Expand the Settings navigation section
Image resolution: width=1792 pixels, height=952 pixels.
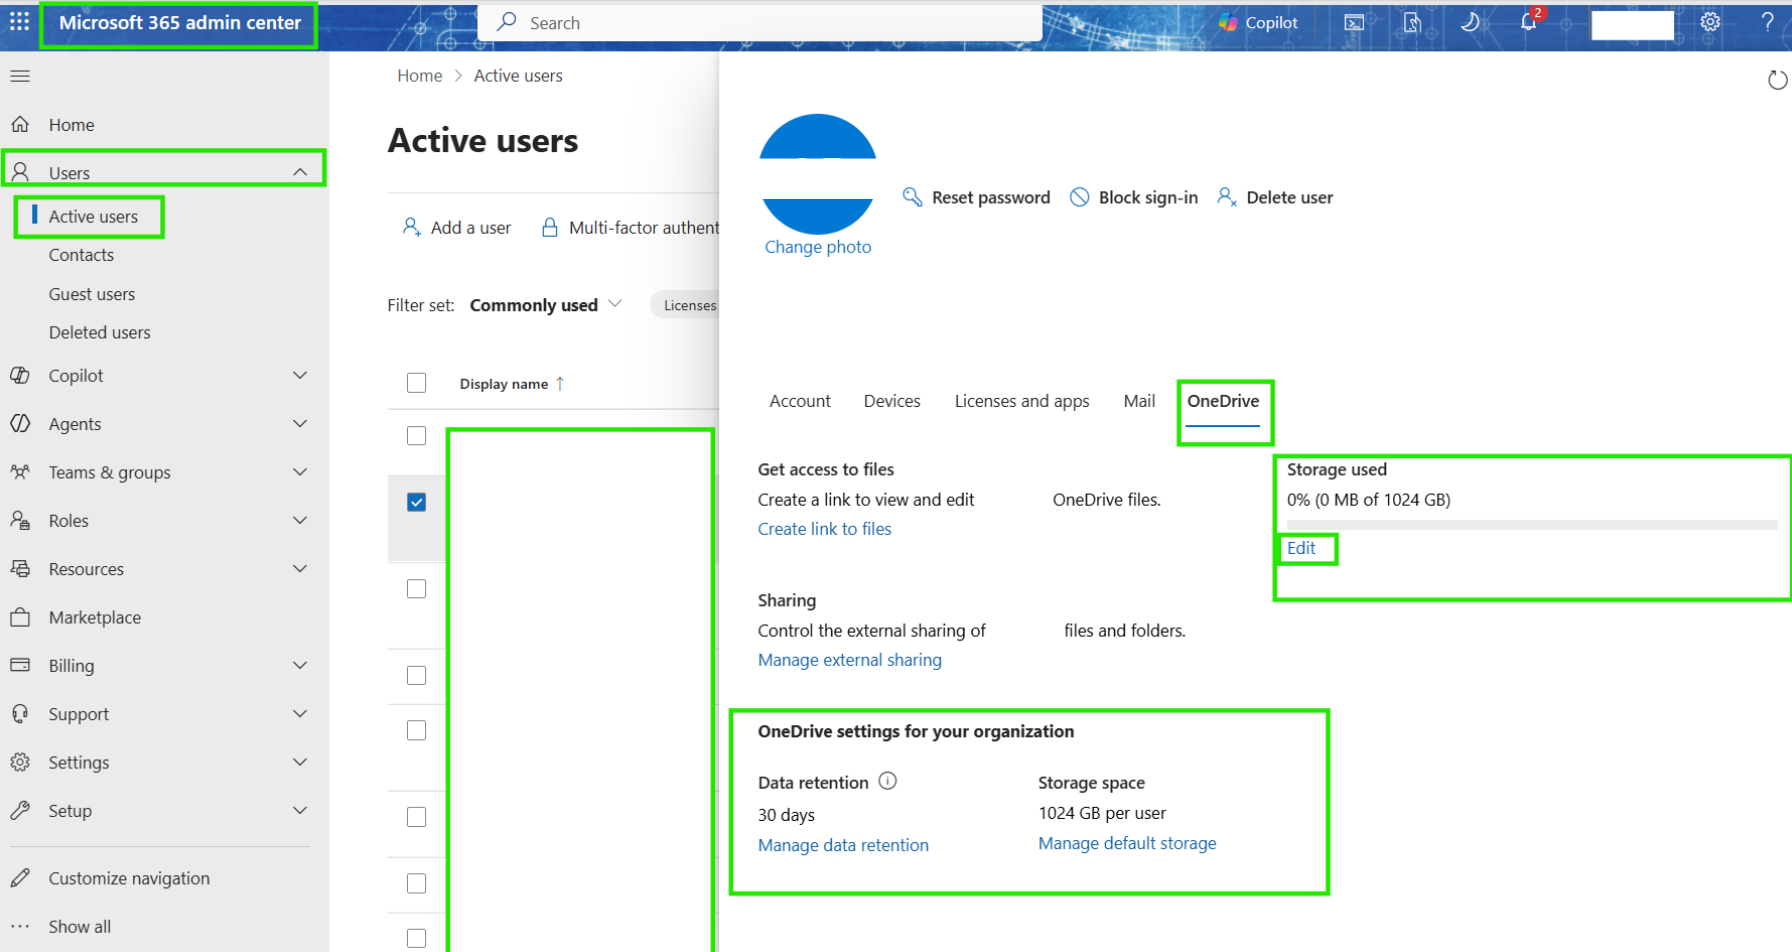300,762
